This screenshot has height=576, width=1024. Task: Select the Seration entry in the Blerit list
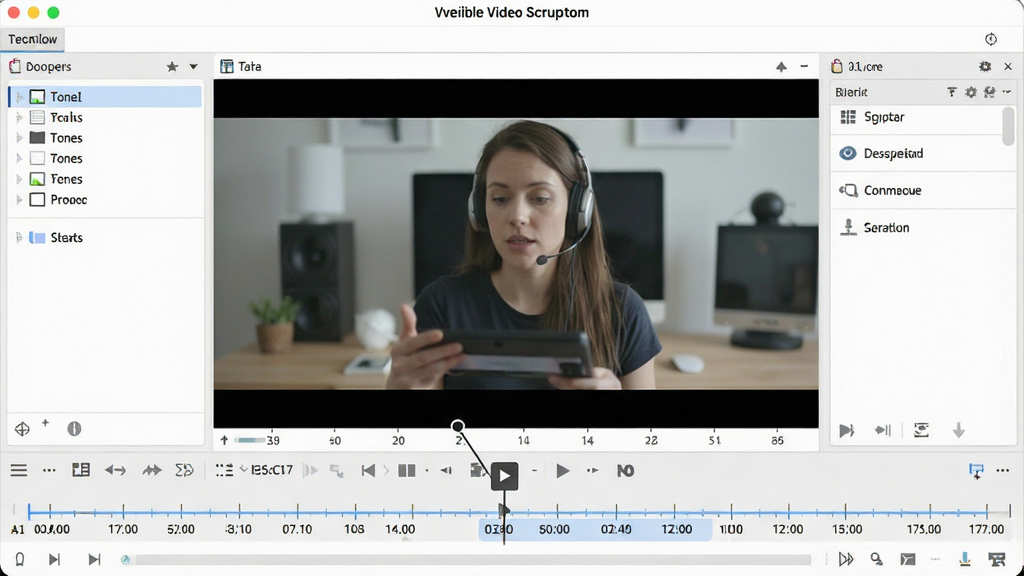click(922, 227)
